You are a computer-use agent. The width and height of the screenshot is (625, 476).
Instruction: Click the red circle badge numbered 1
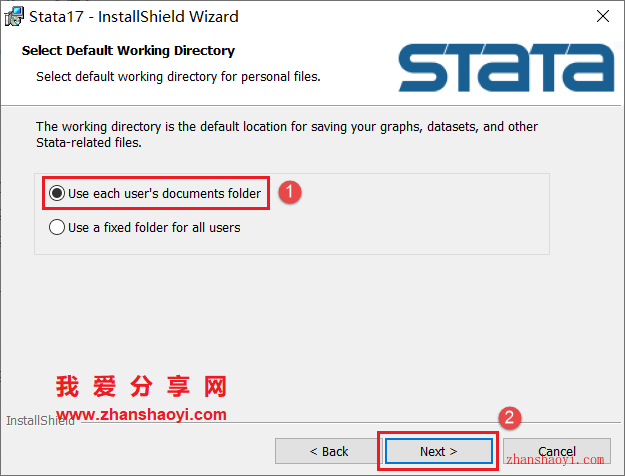(x=290, y=193)
